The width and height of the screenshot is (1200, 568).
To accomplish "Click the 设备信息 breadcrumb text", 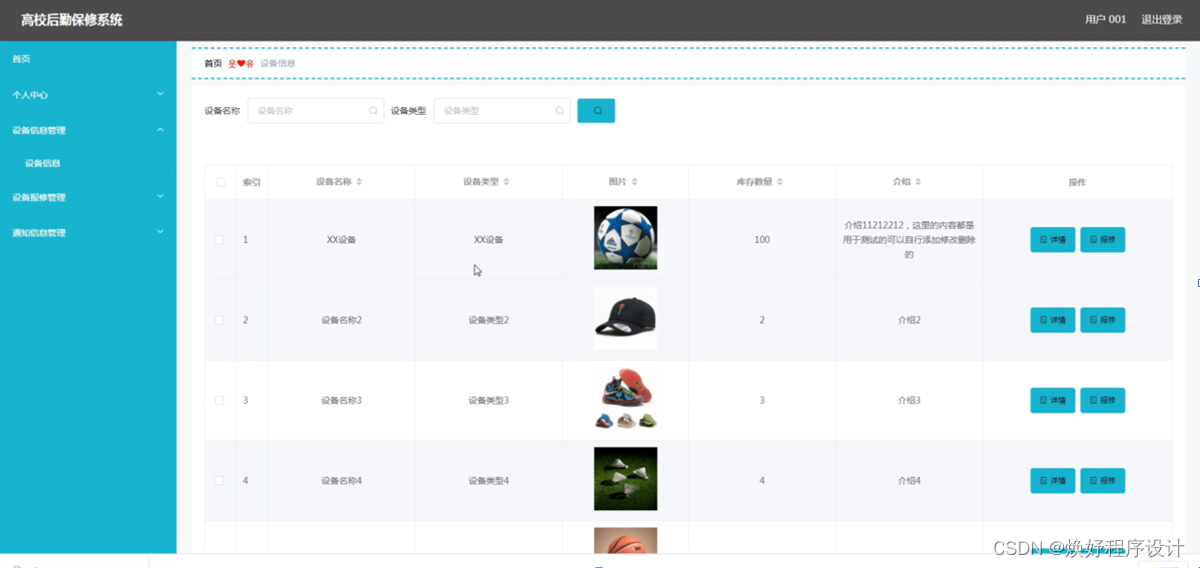I will pos(277,63).
